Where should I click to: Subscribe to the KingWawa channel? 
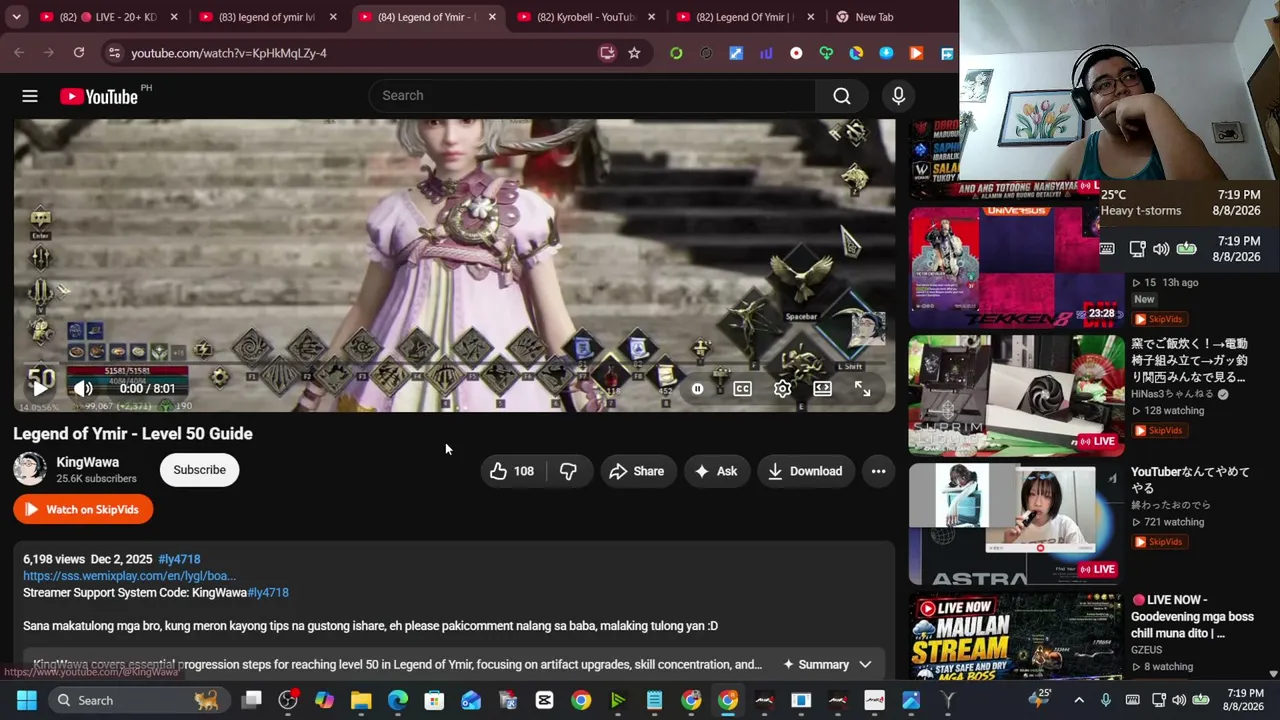point(199,470)
